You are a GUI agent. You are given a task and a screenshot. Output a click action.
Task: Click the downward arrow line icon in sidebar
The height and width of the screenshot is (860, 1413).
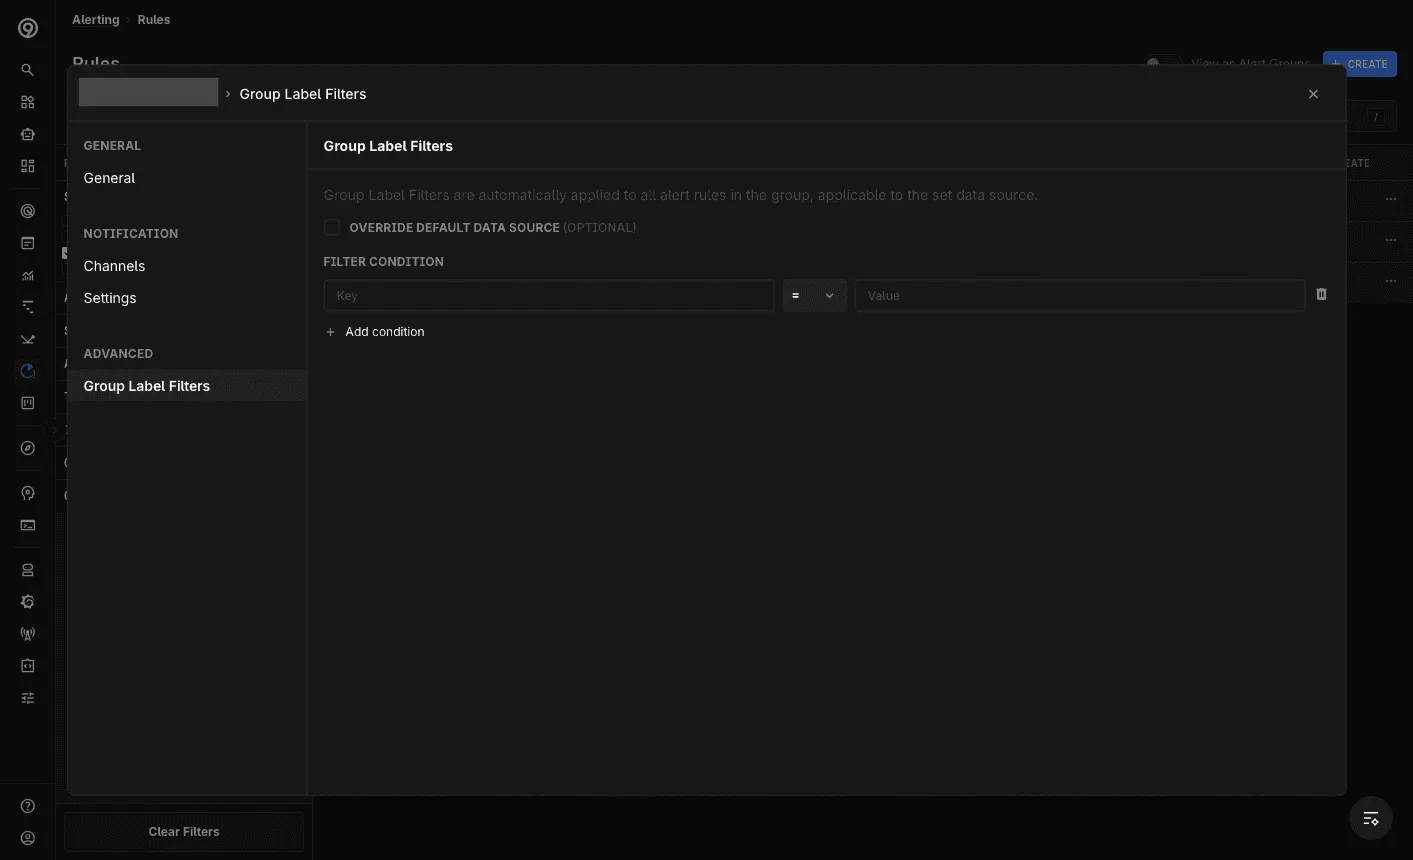click(x=28, y=339)
